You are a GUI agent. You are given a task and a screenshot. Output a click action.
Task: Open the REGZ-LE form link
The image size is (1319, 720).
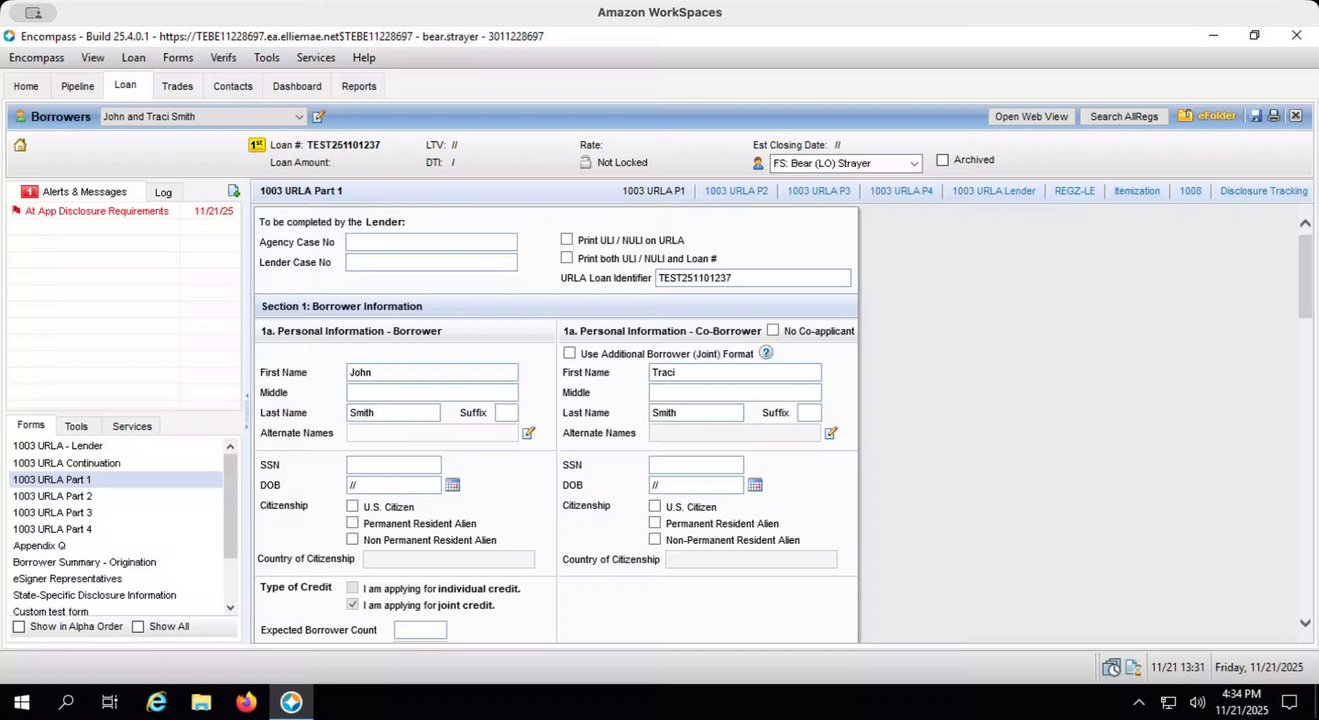click(x=1075, y=191)
